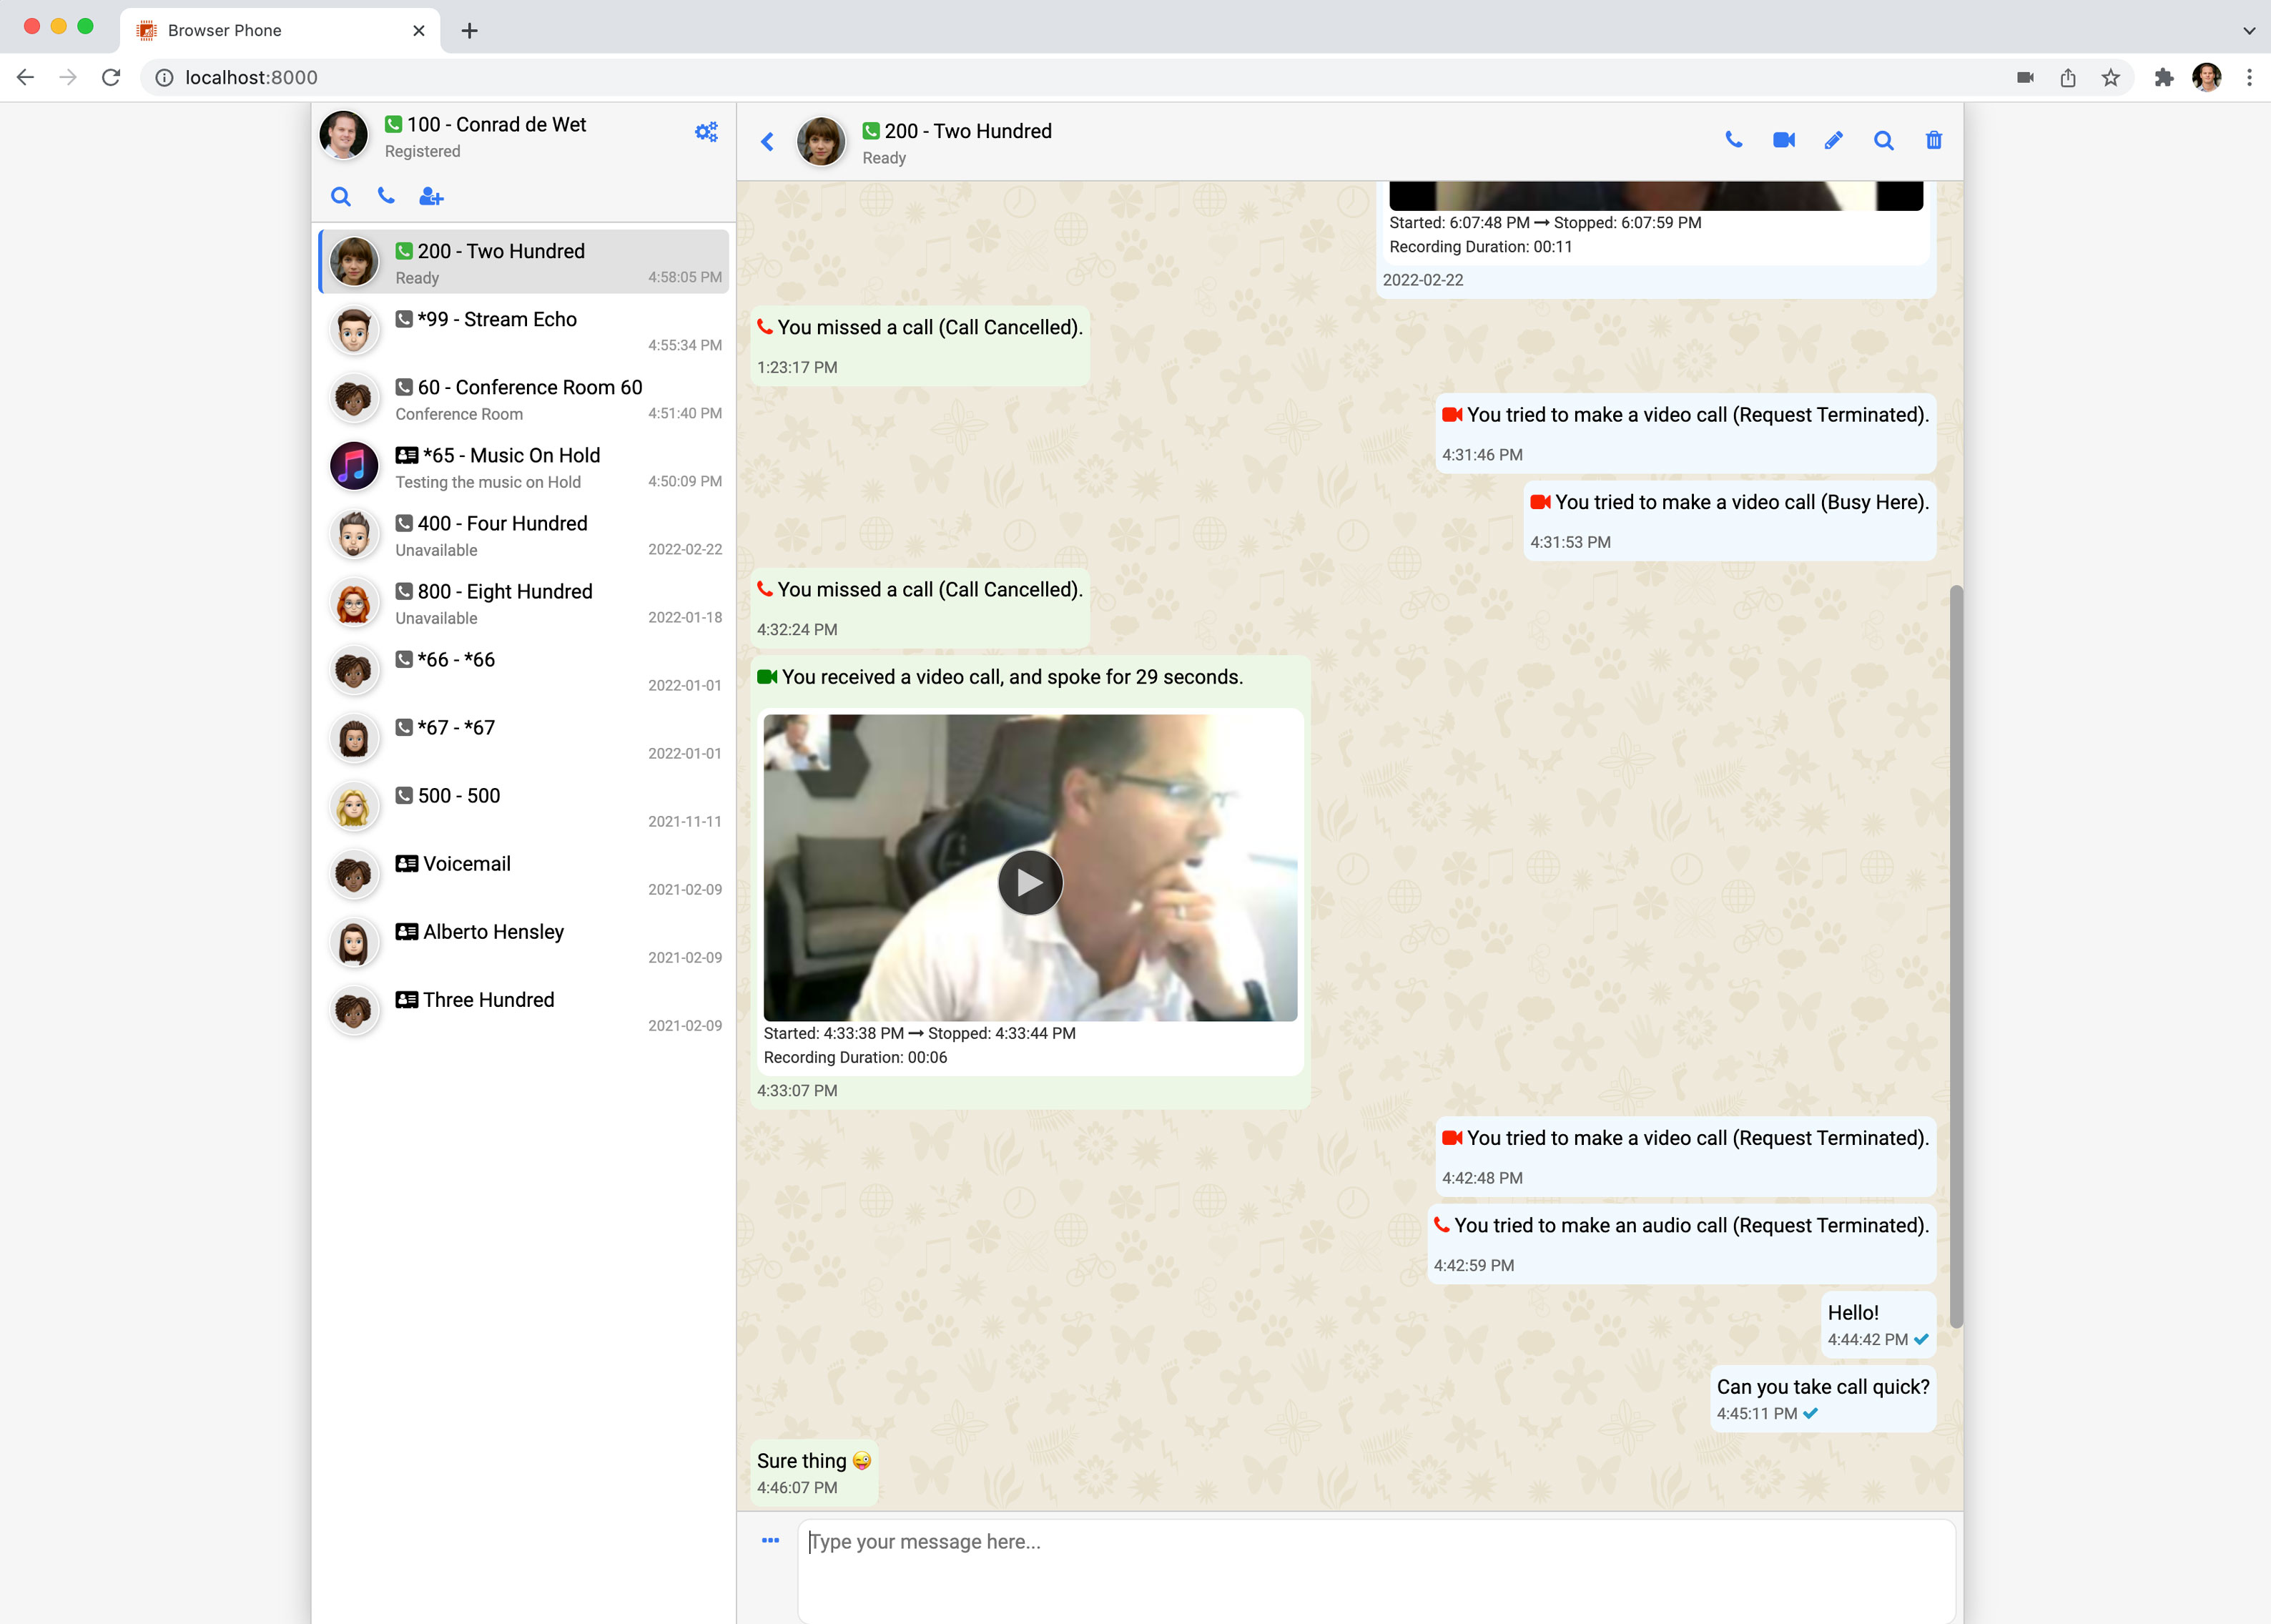2271x1624 pixels.
Task: Open account settings gear icon
Action: pyautogui.click(x=706, y=132)
